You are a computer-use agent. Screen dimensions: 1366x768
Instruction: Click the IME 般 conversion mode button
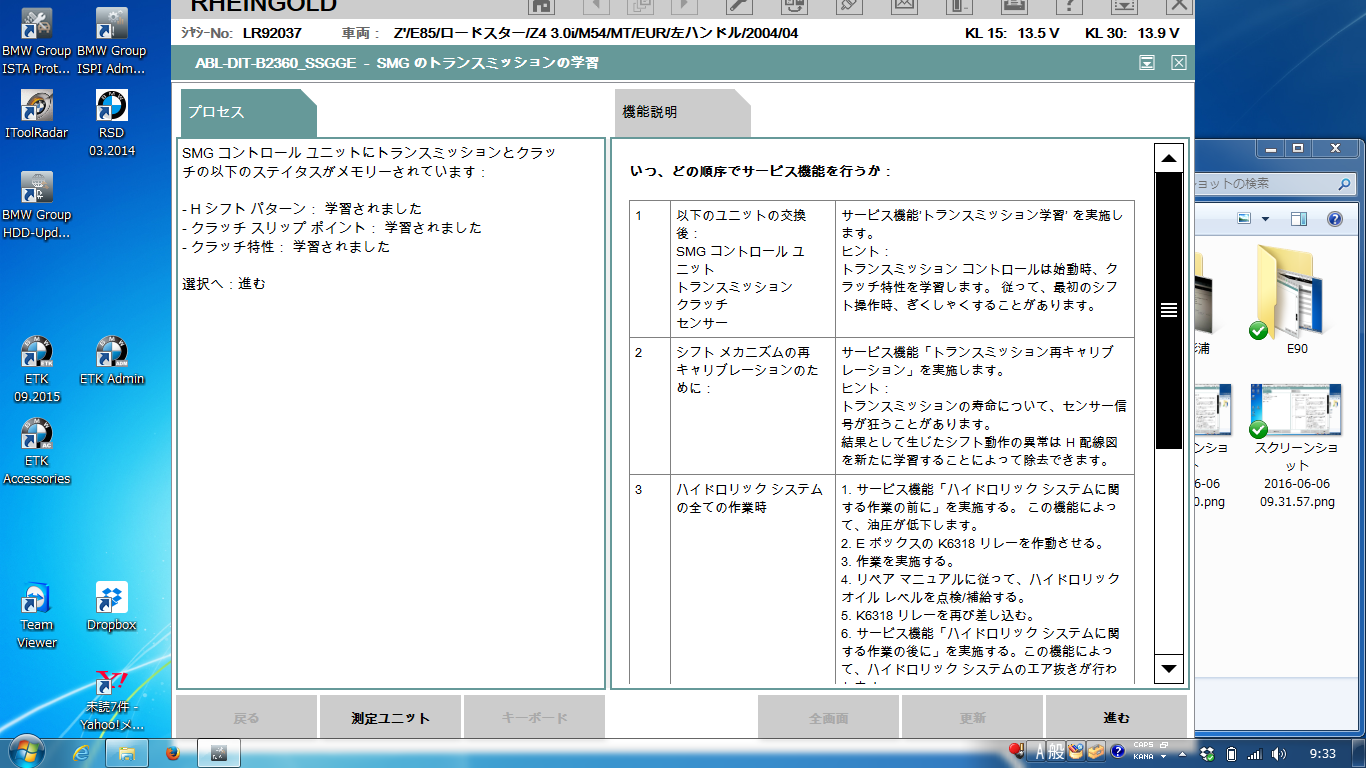[1056, 752]
